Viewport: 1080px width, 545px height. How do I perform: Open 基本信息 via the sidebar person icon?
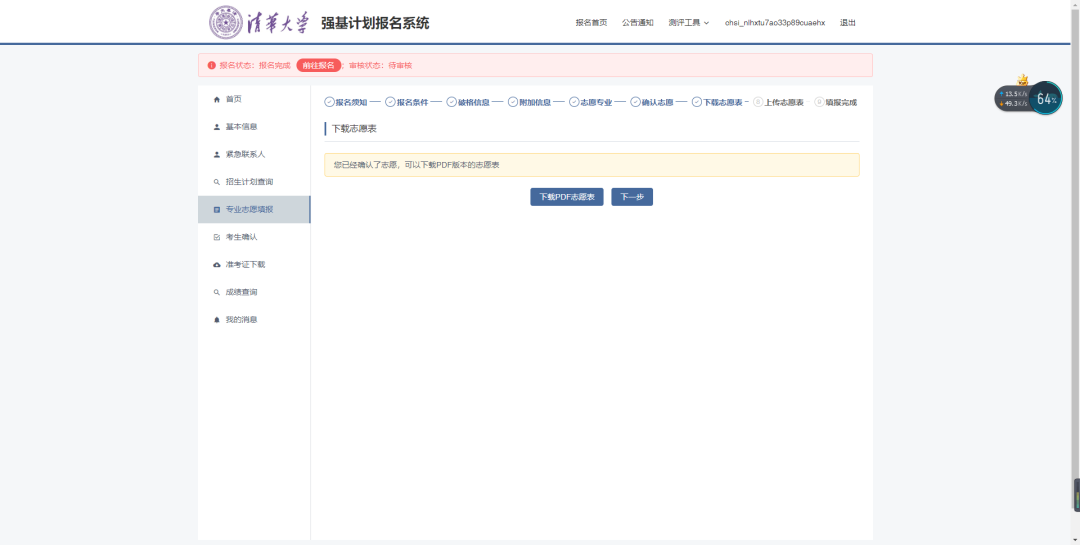(217, 127)
